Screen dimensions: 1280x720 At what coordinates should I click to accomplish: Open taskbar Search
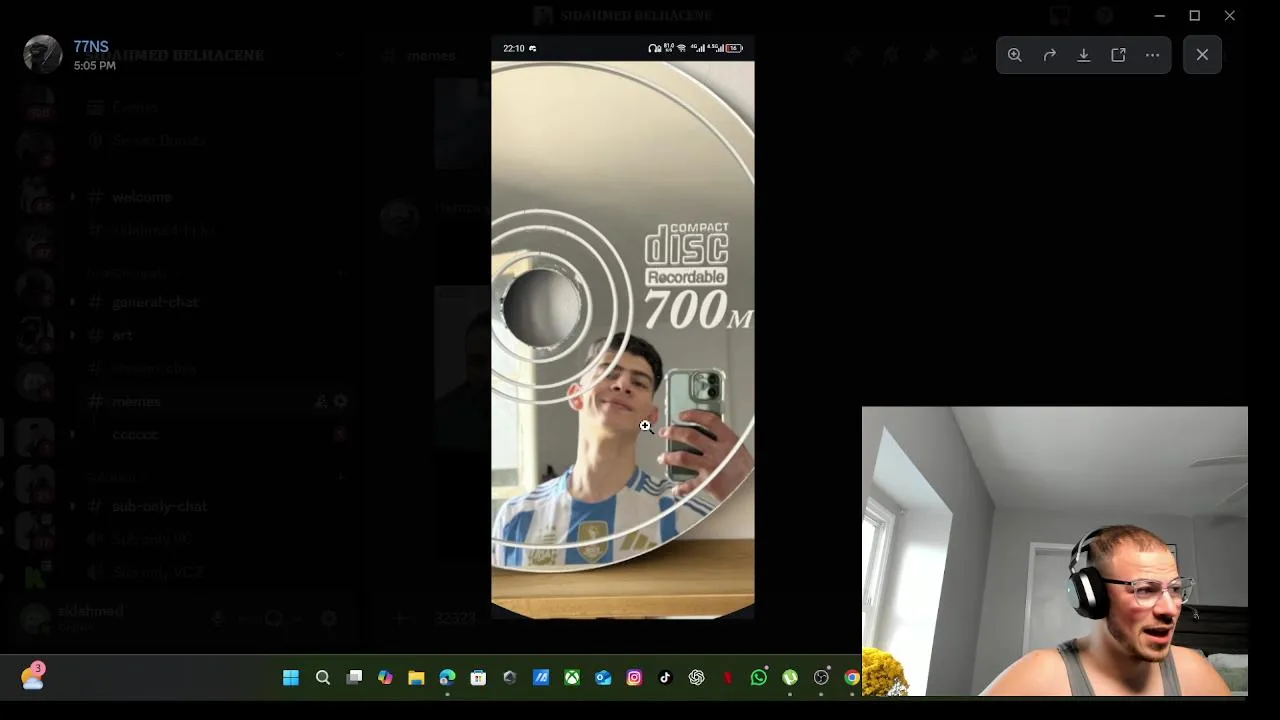pyautogui.click(x=322, y=678)
